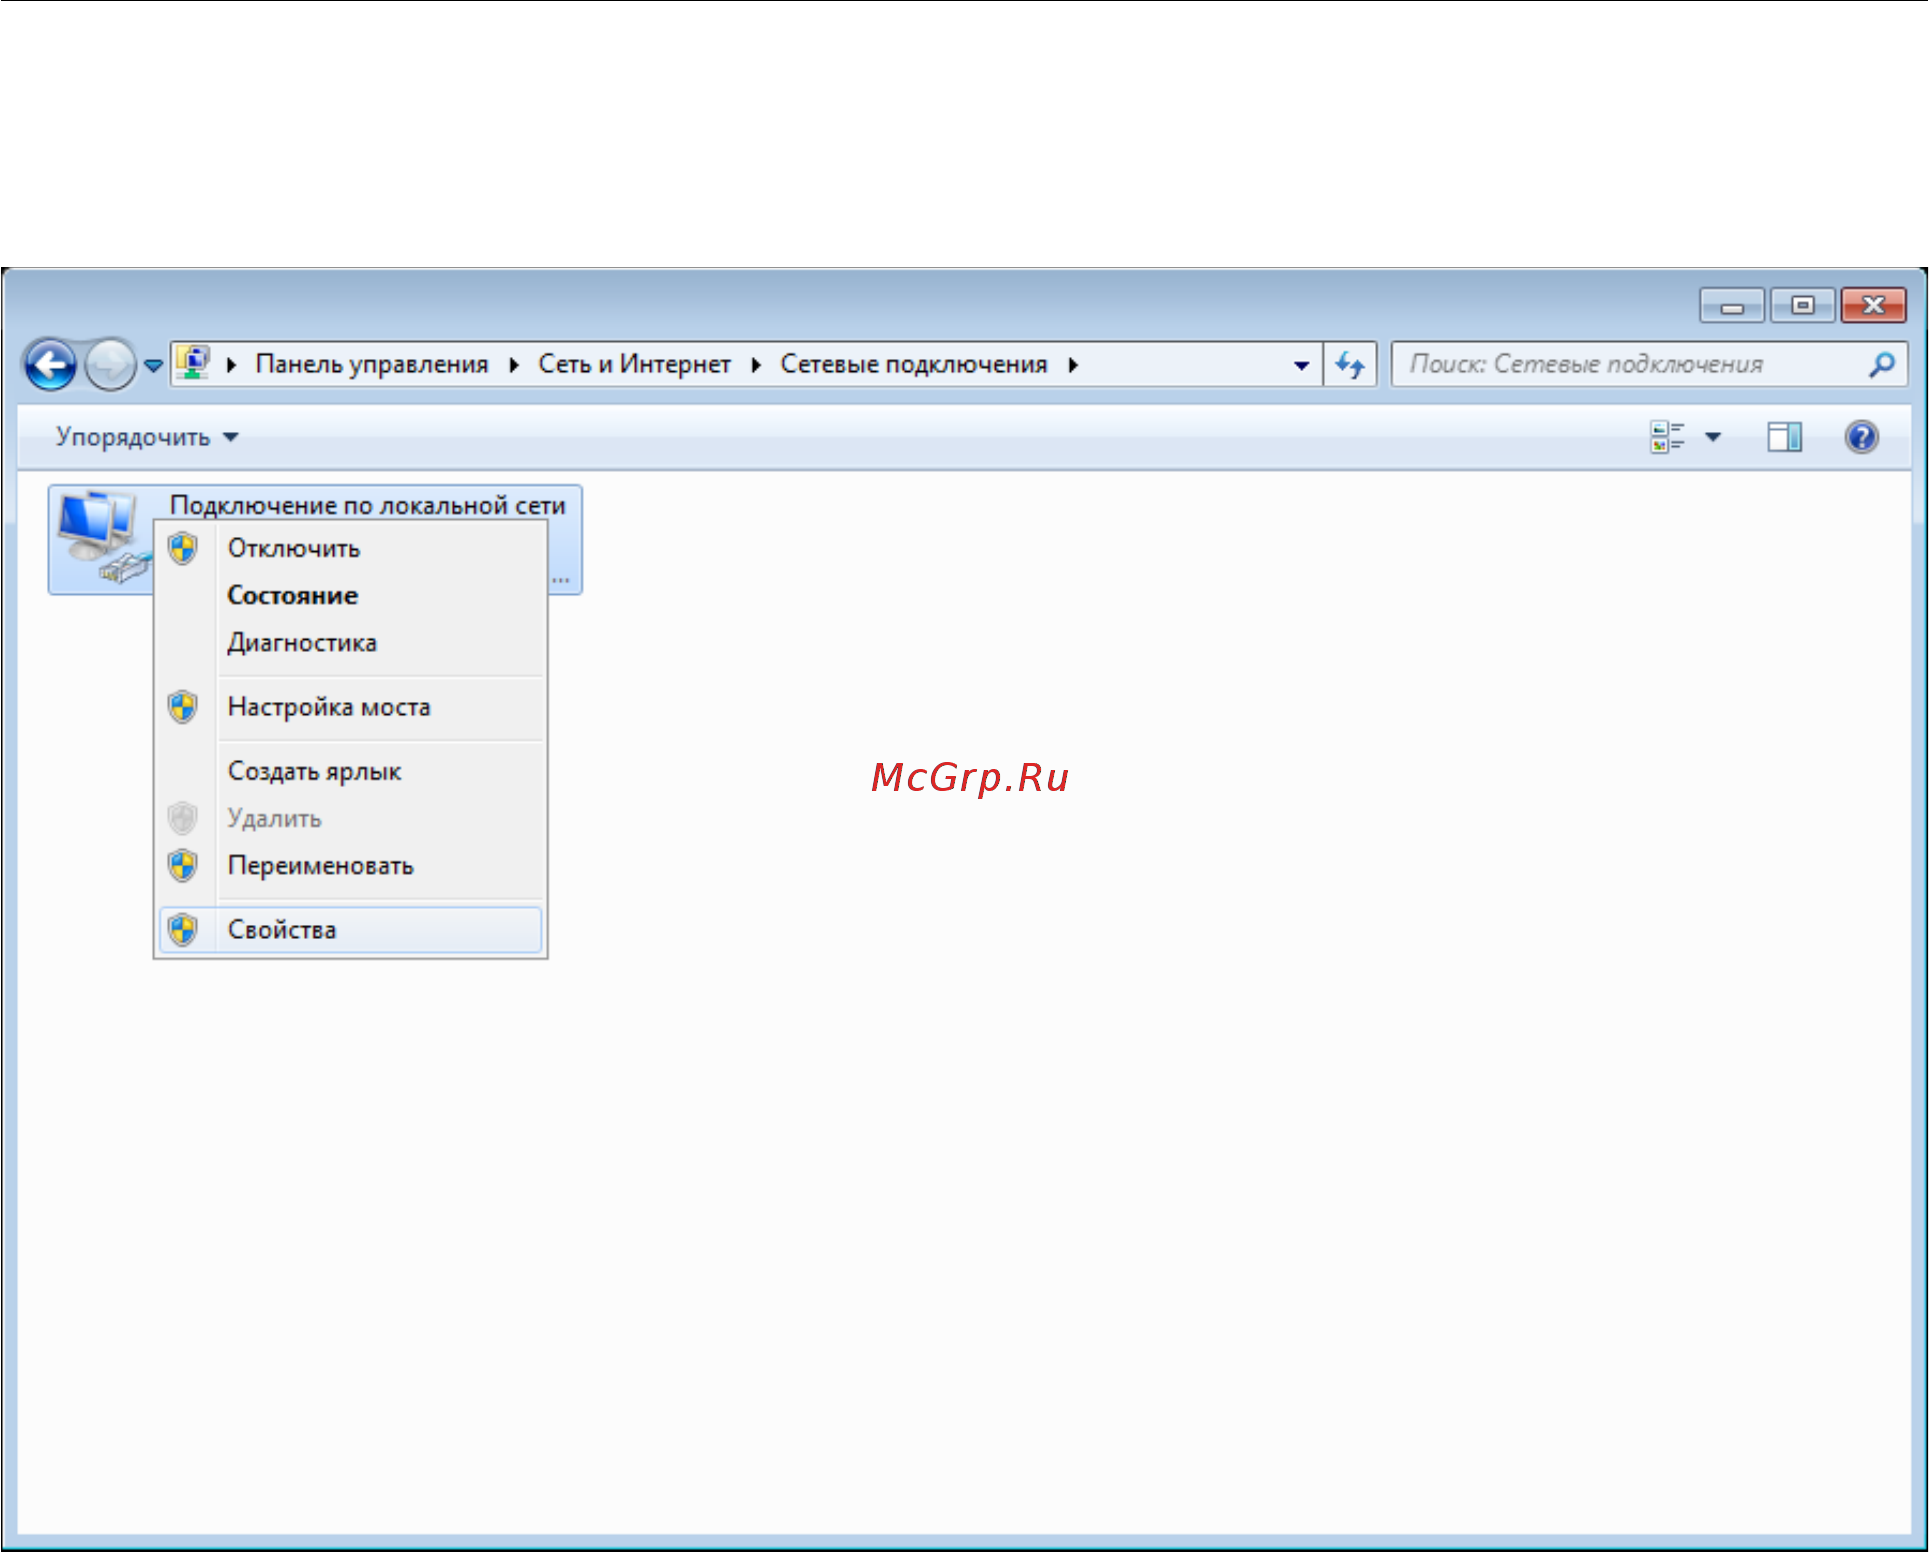
Task: Go back with the blue Back arrow
Action: click(x=50, y=365)
